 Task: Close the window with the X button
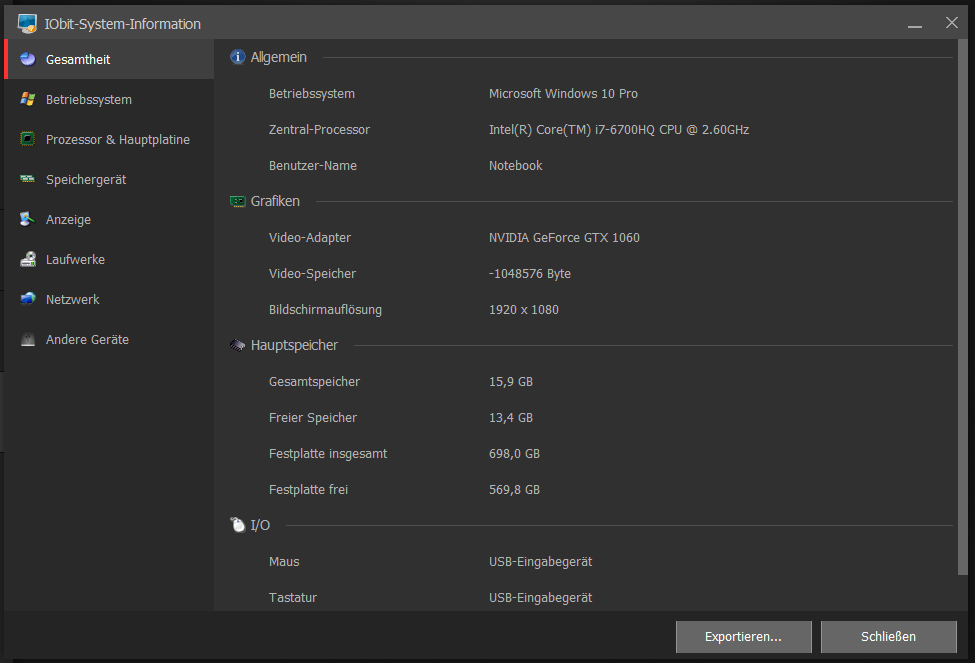tap(951, 23)
